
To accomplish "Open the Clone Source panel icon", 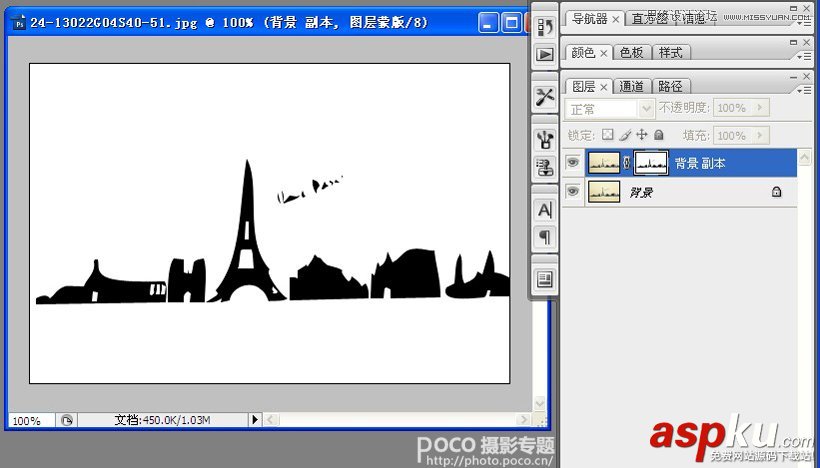I will pyautogui.click(x=545, y=166).
